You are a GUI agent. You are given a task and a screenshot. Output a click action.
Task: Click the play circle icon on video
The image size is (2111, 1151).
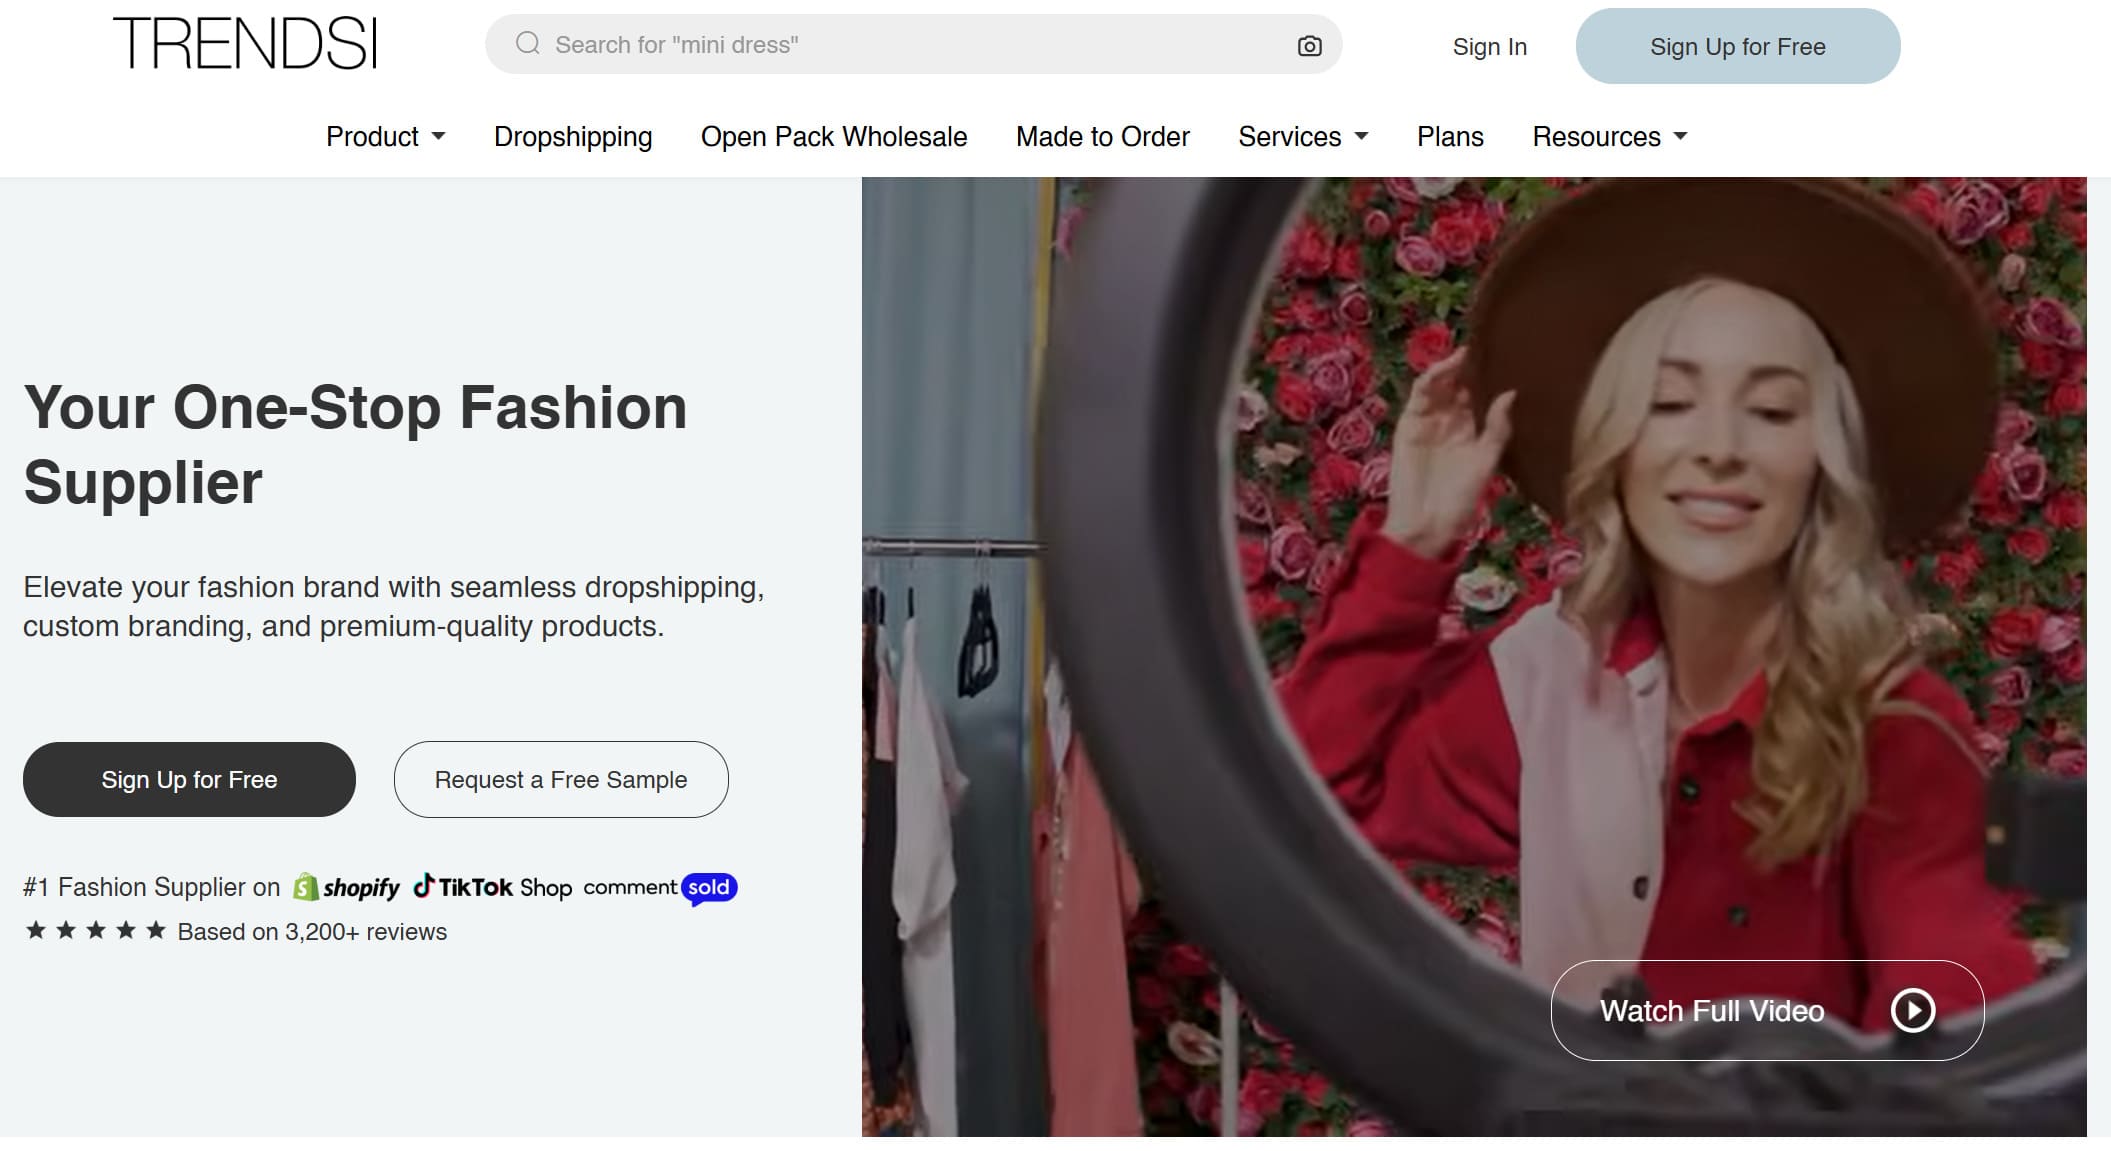point(1913,1010)
